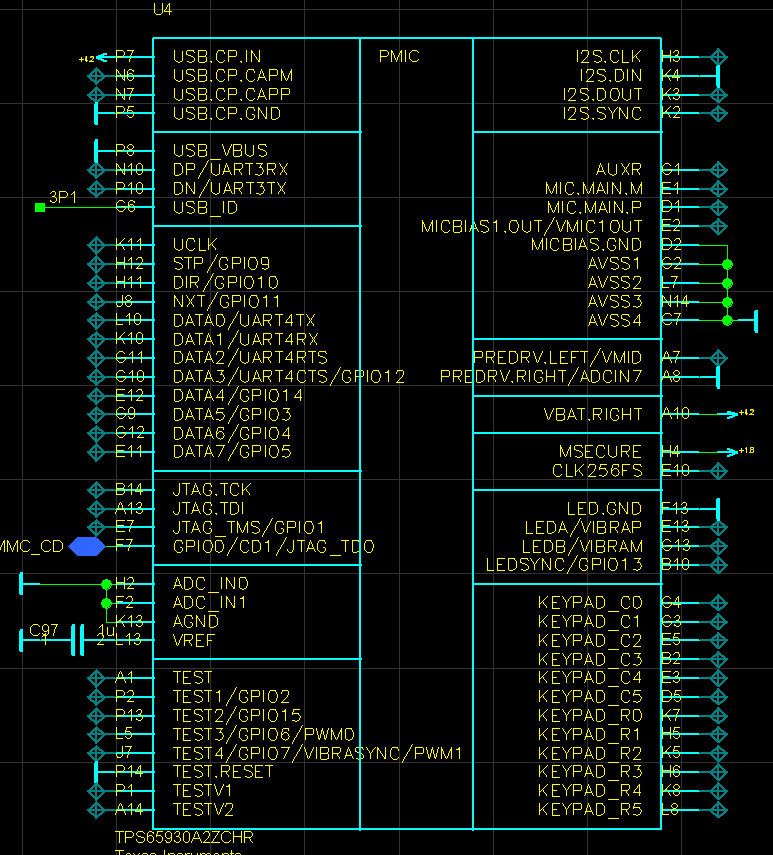Click the no-connect marker on pin N10
The image size is (773, 855).
coord(96,170)
